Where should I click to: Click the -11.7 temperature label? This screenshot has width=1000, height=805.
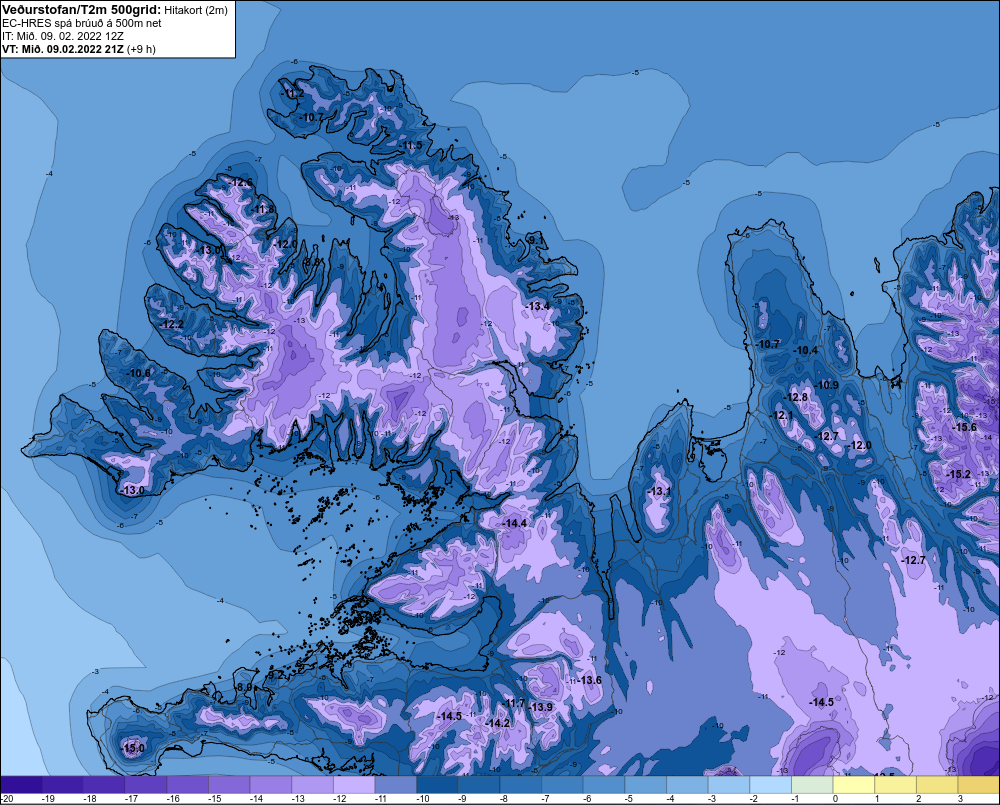(515, 703)
